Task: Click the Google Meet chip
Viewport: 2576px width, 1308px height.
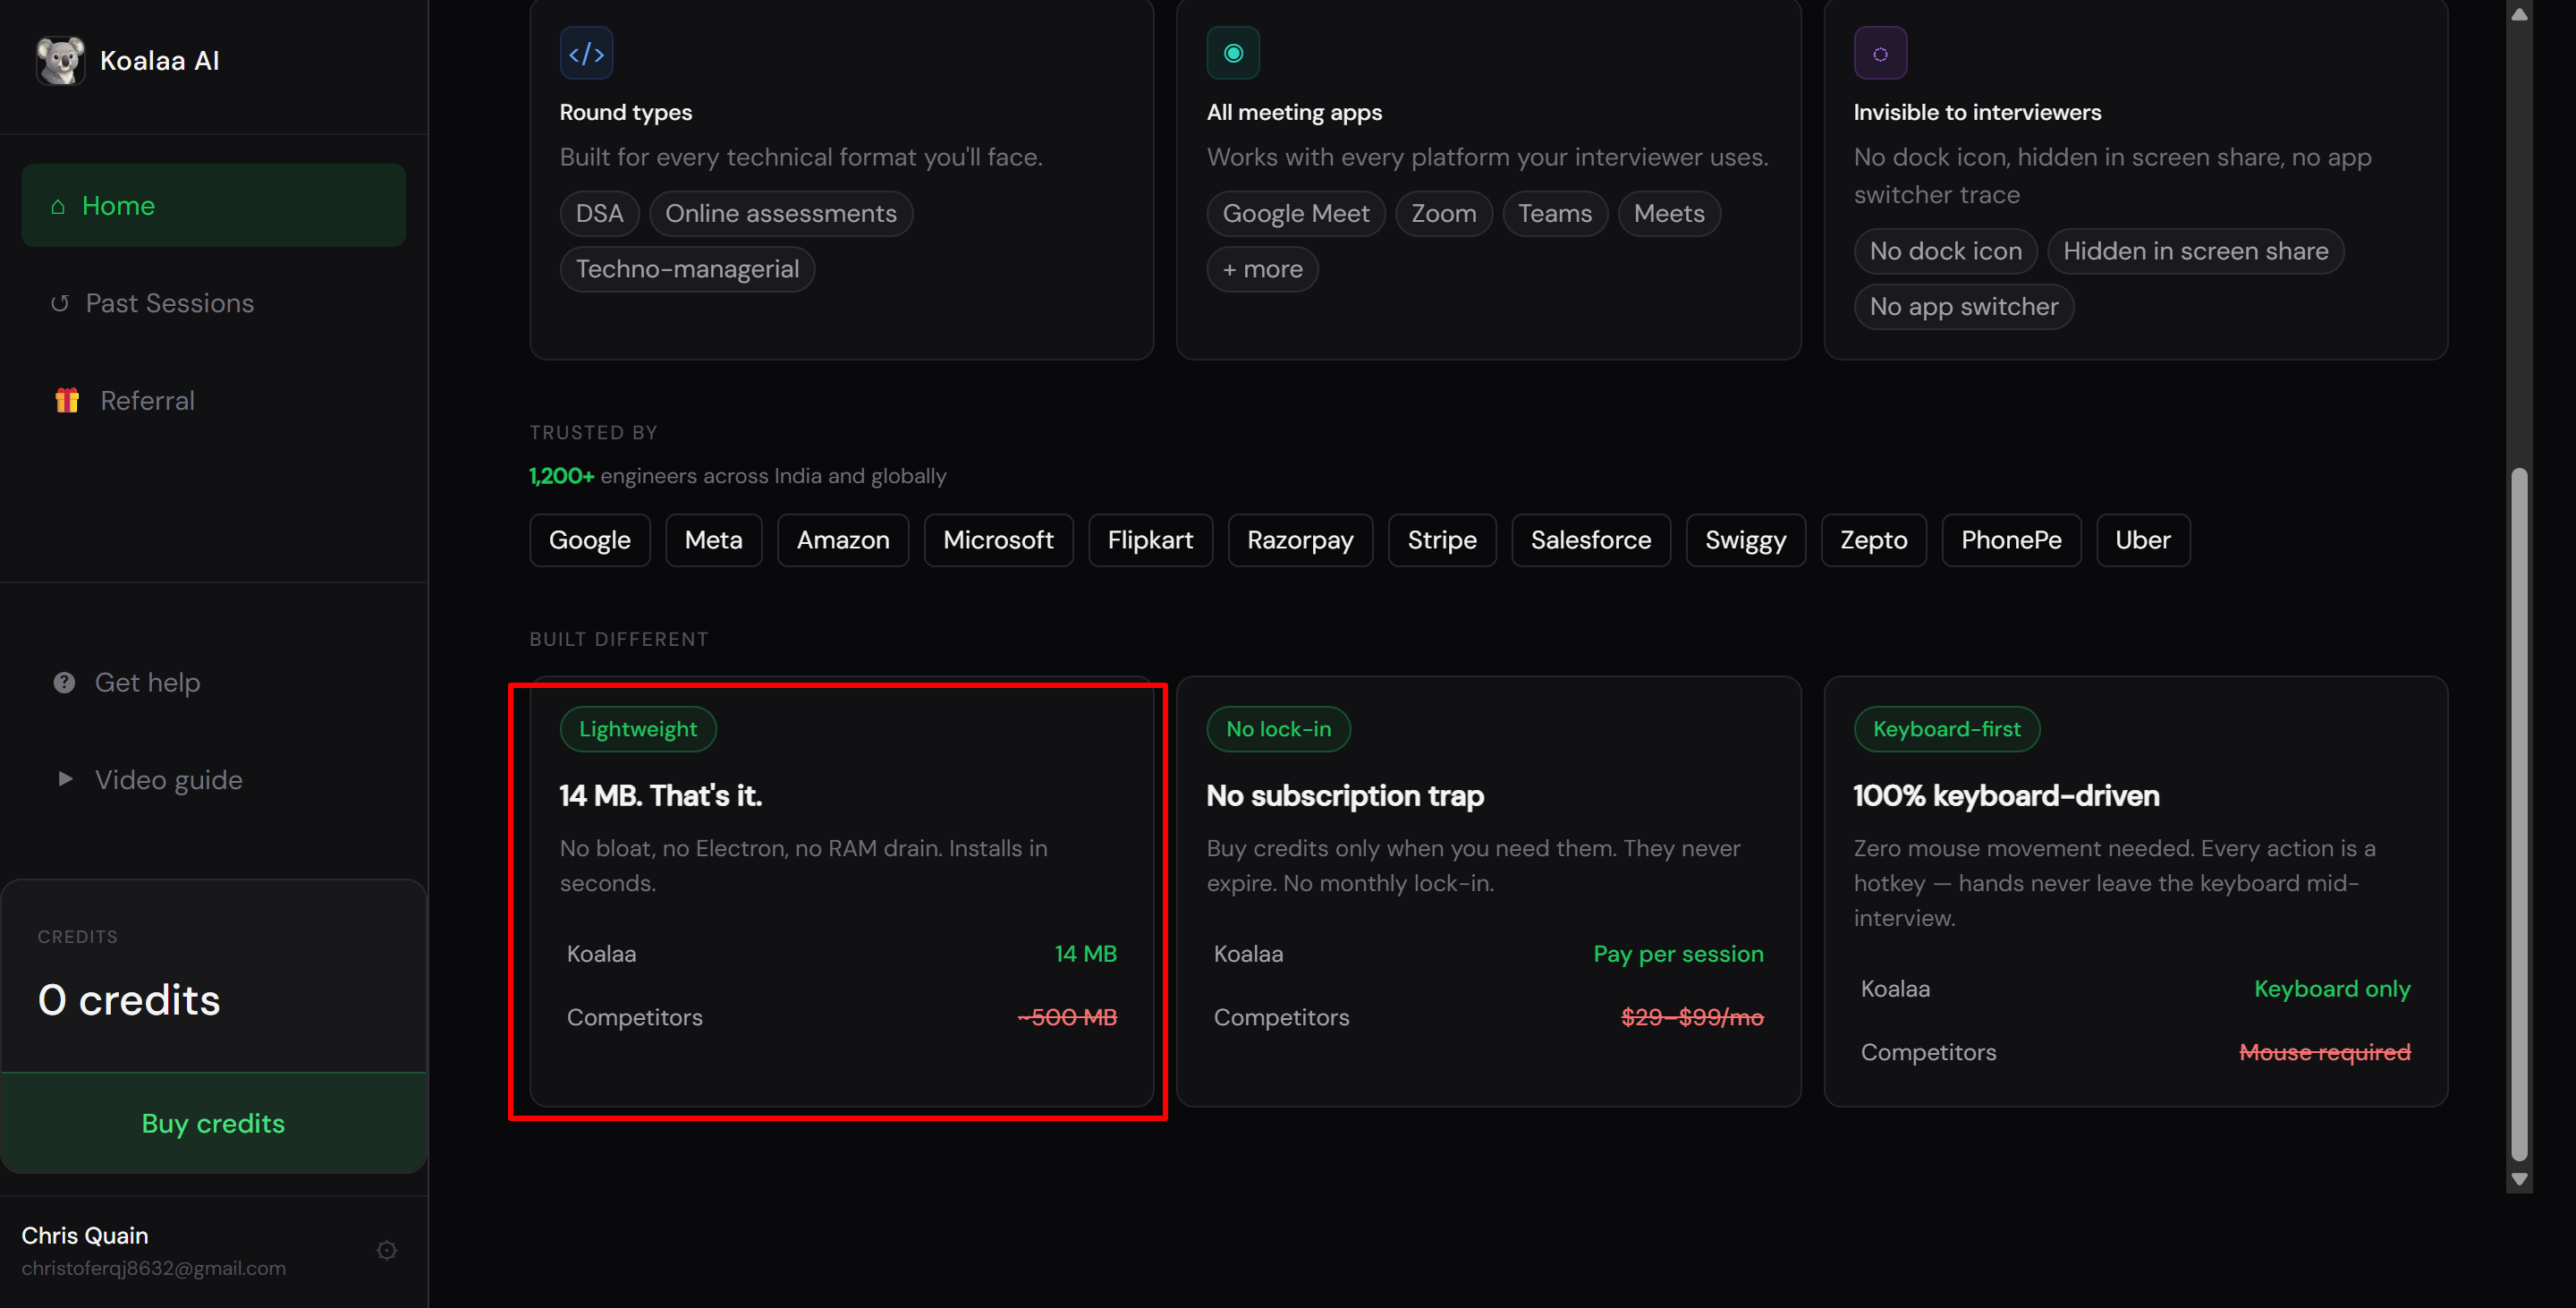Action: tap(1295, 214)
